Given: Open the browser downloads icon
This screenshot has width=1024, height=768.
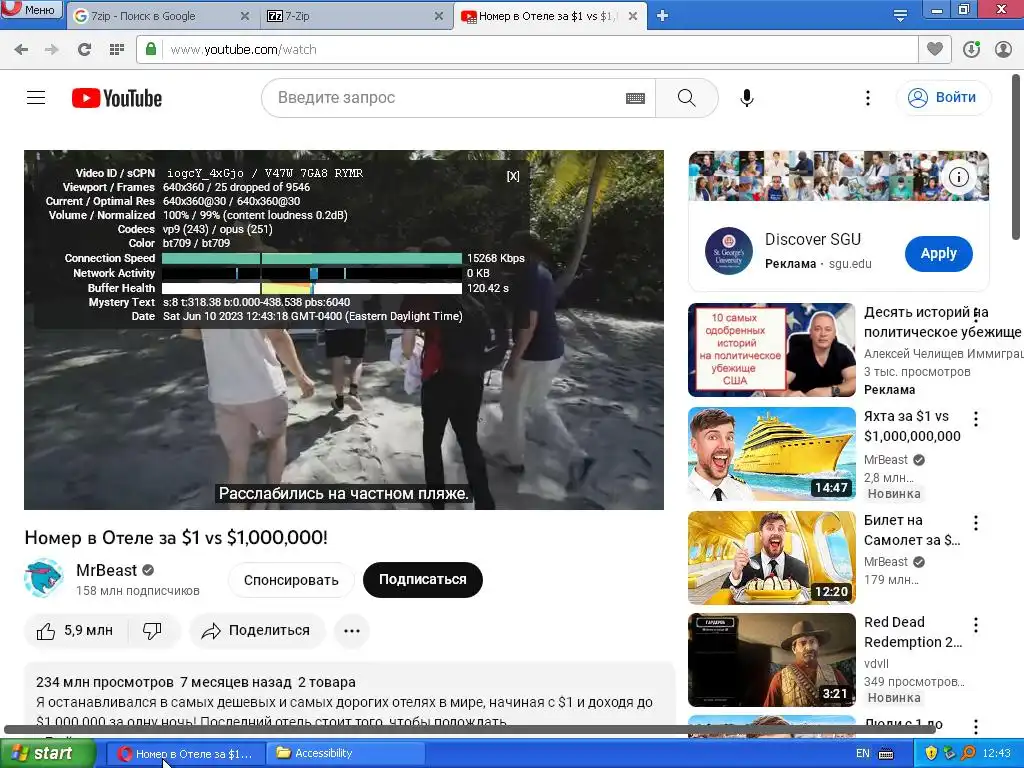Looking at the screenshot, I should click(971, 50).
